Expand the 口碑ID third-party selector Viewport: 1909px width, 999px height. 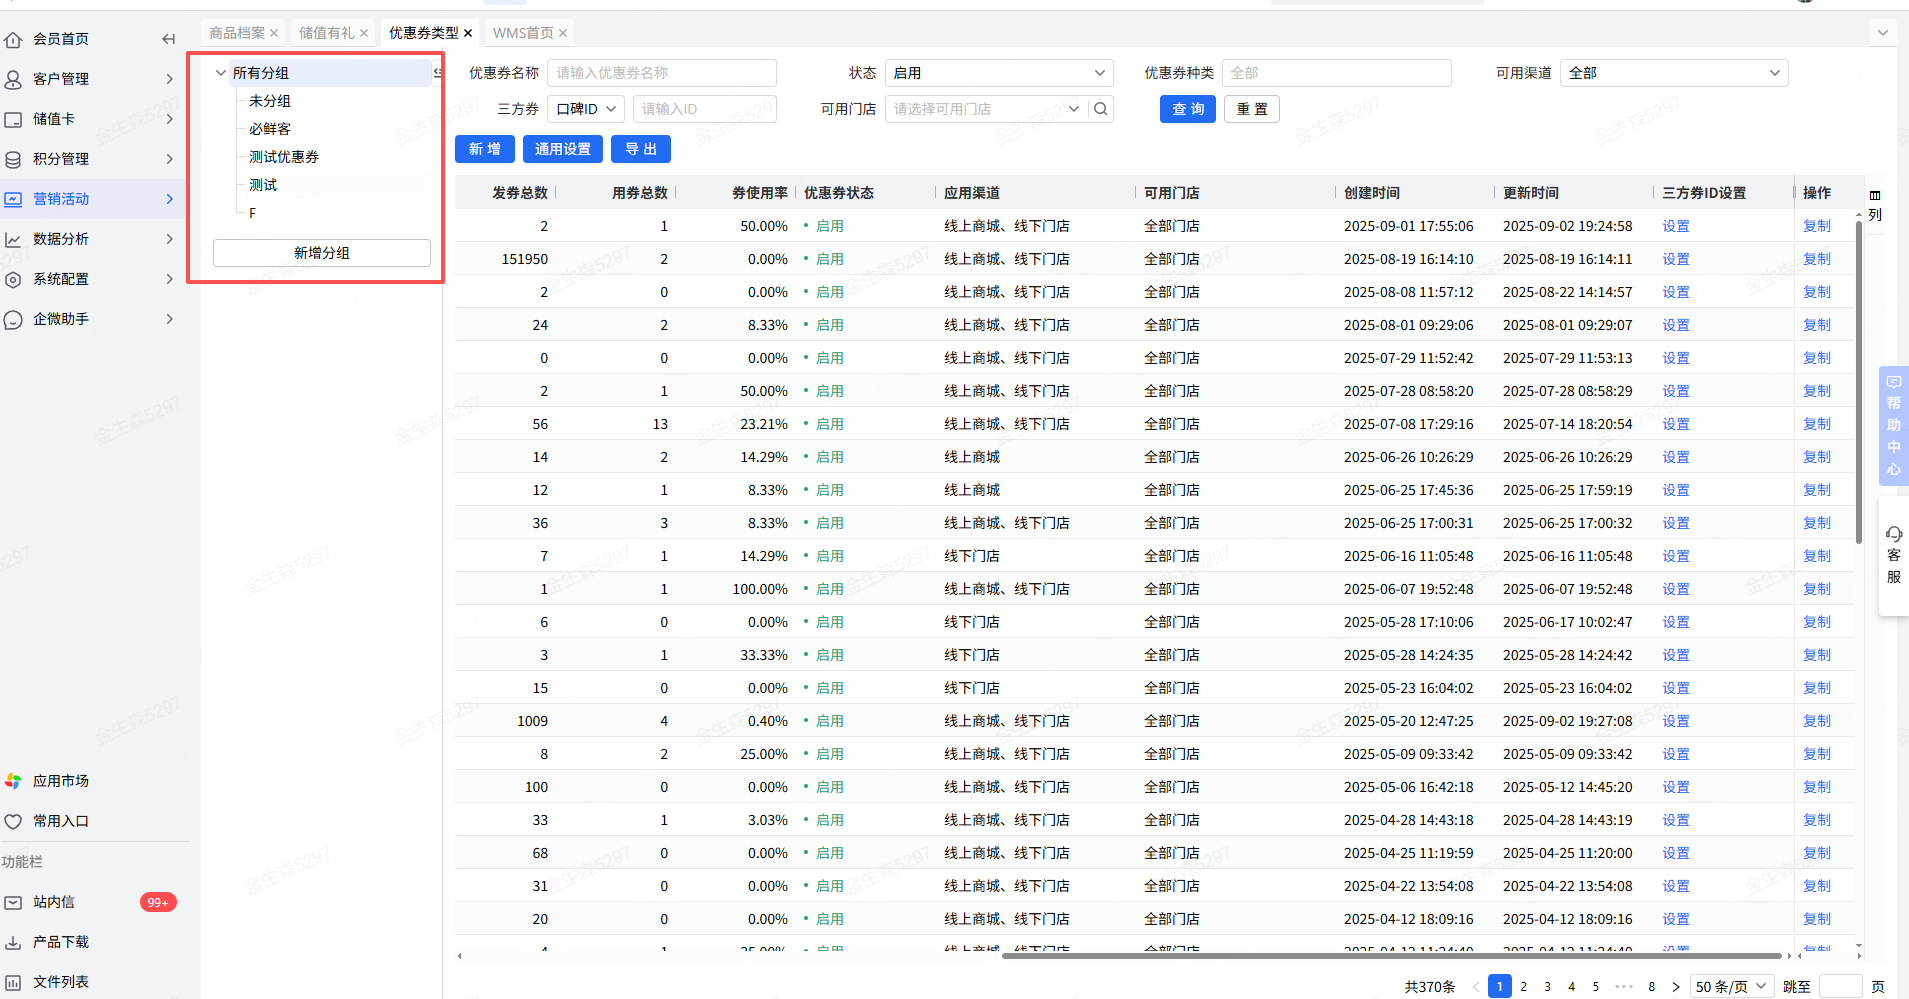(586, 109)
